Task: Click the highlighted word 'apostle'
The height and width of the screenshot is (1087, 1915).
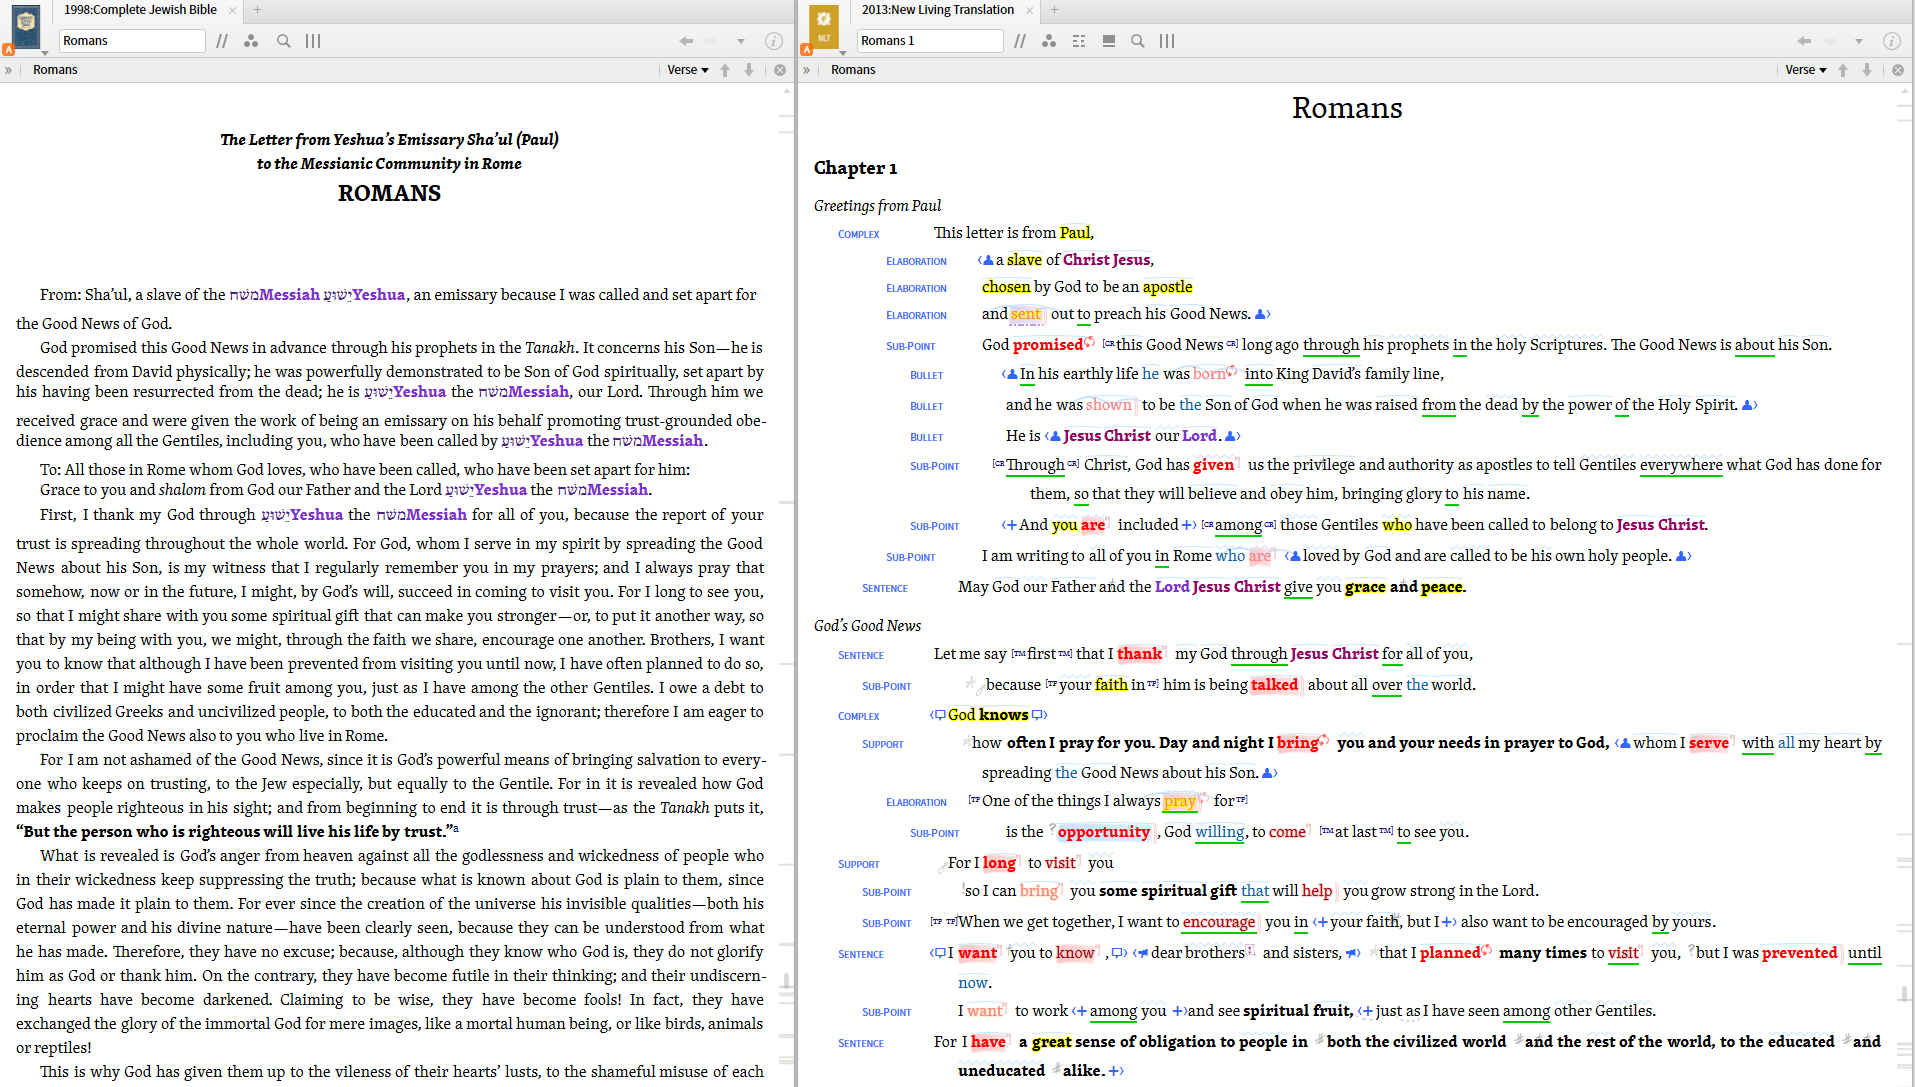Action: point(1168,287)
